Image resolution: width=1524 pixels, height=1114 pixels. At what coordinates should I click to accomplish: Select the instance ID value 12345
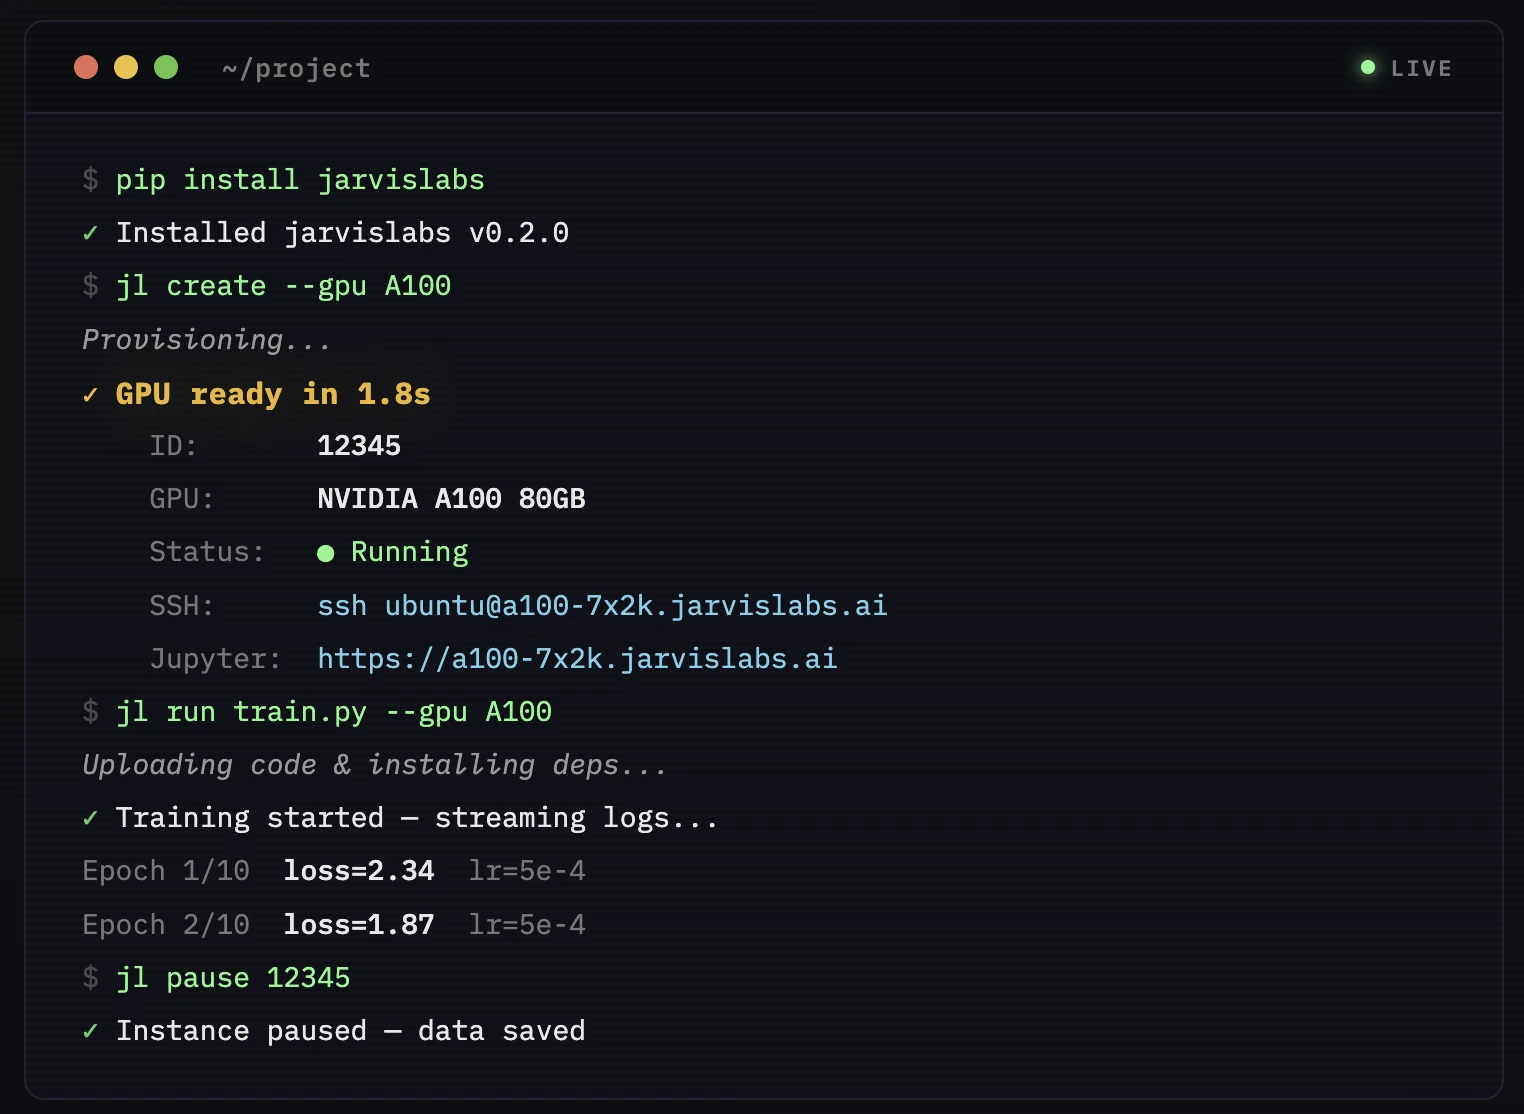tap(359, 445)
